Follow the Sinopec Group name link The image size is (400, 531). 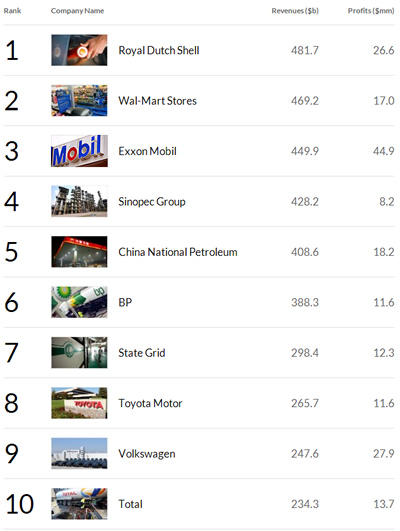click(152, 201)
